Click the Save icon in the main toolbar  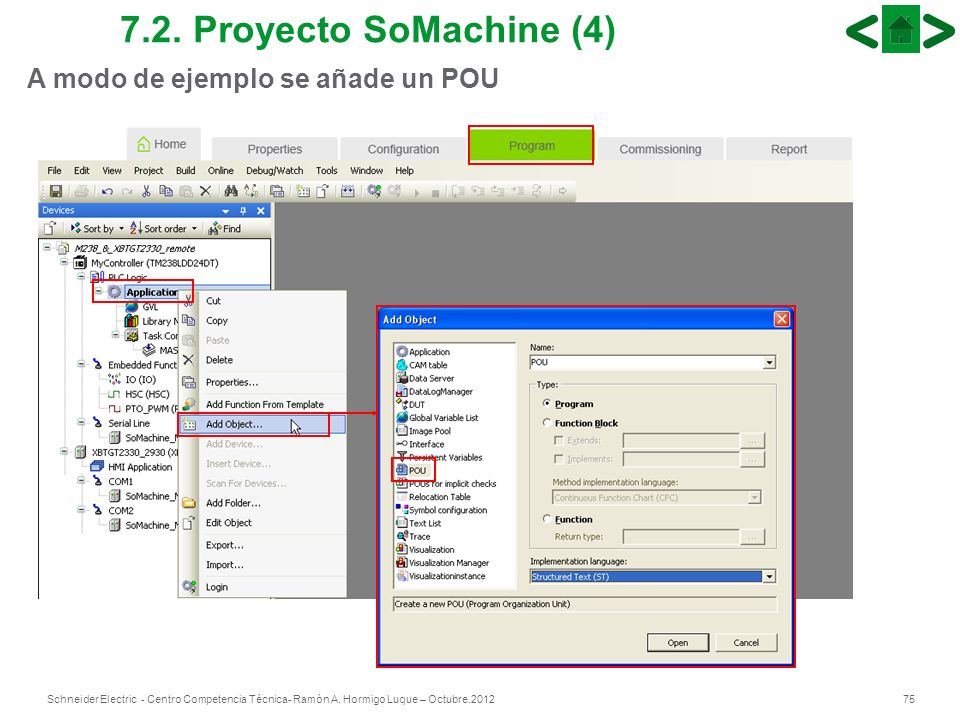tap(56, 191)
